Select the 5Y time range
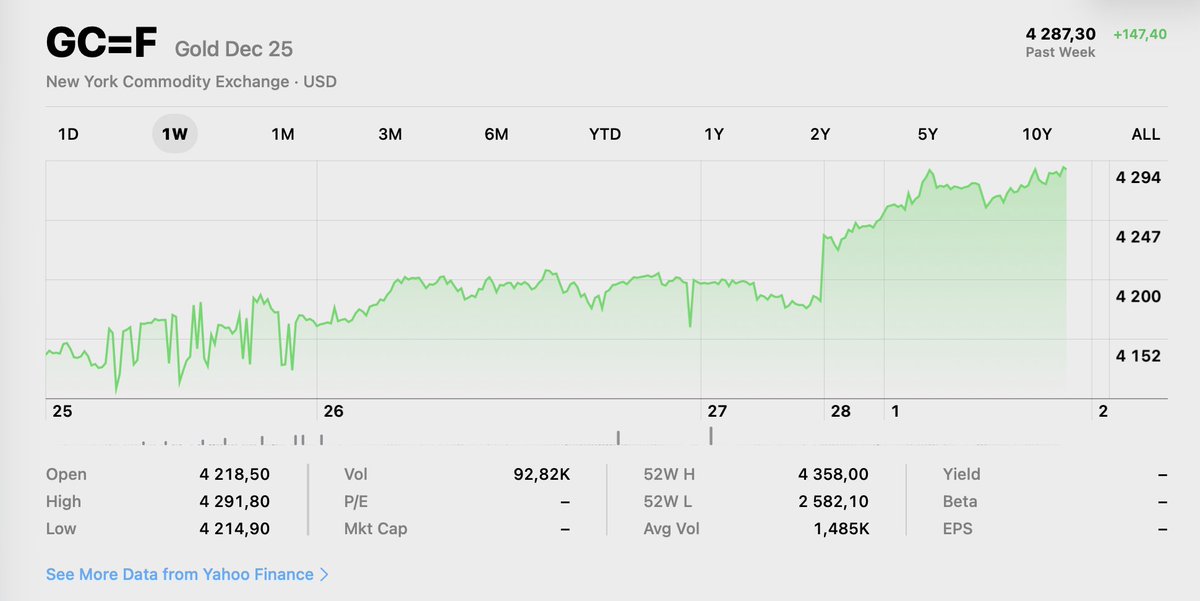 point(927,134)
